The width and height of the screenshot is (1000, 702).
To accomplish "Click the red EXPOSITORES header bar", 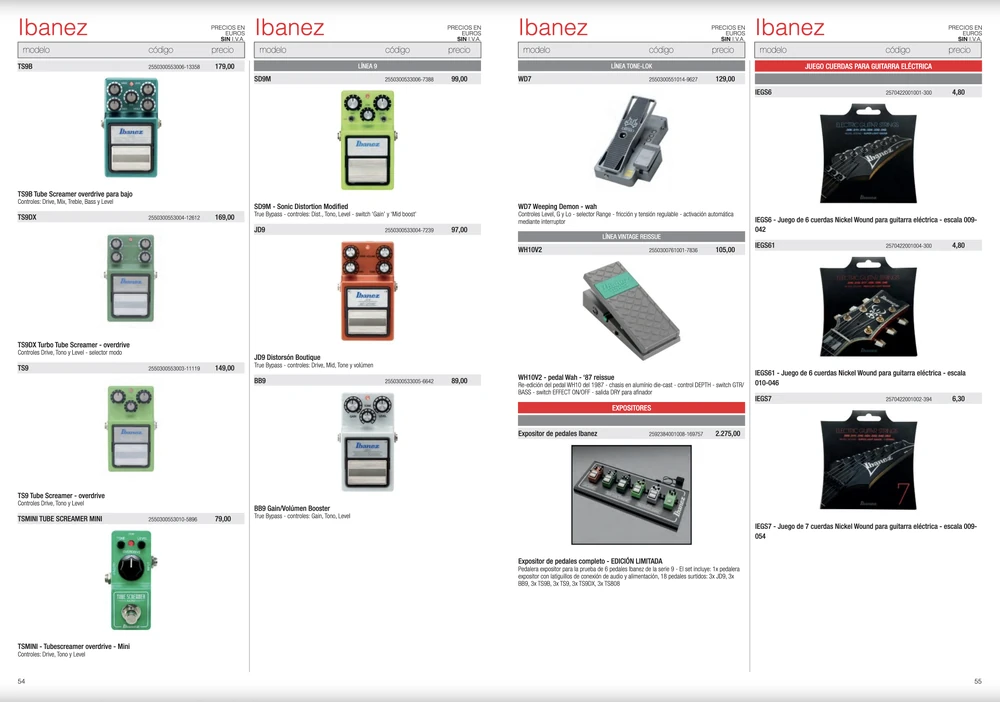I will pyautogui.click(x=631, y=407).
